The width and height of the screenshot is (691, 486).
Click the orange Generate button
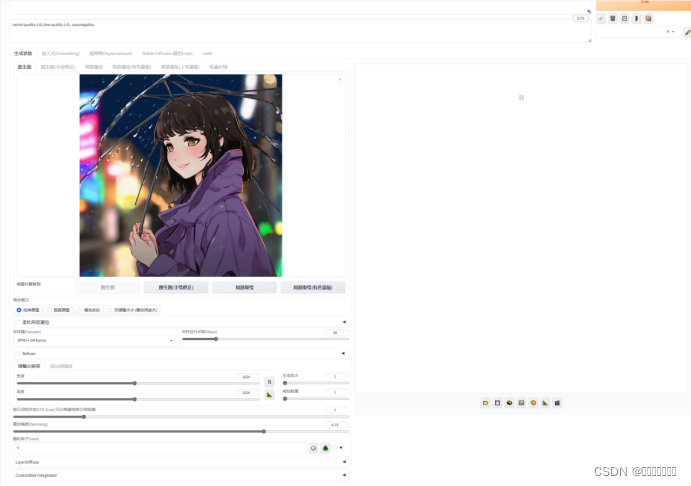643,4
